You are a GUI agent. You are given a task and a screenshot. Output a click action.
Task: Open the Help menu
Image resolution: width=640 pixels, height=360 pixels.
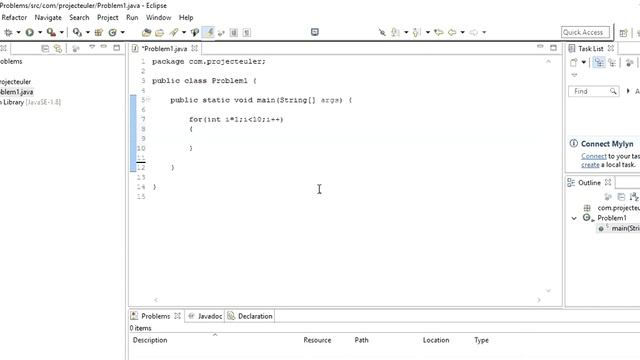coord(186,18)
